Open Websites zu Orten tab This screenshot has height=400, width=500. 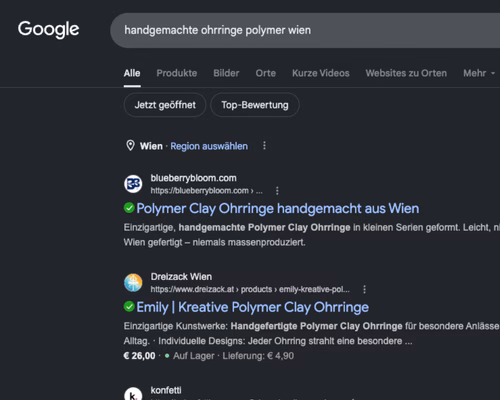coord(406,73)
